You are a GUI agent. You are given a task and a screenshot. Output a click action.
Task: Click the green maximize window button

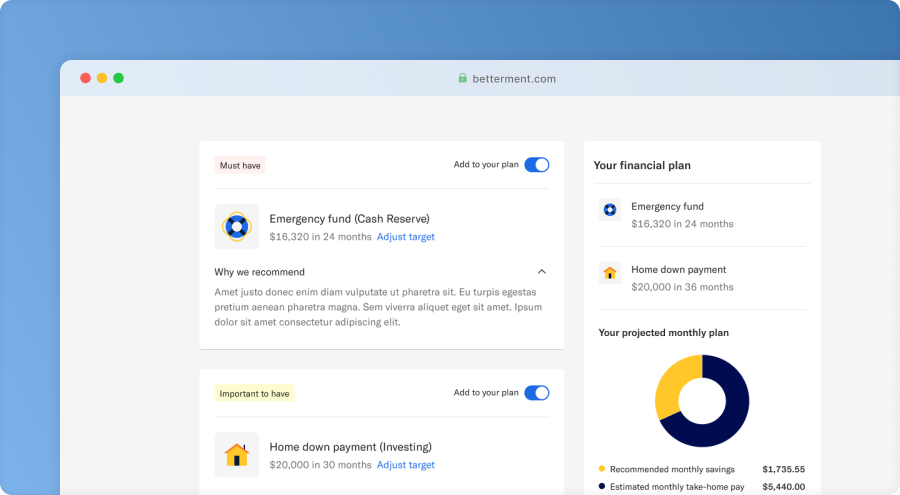(x=118, y=78)
